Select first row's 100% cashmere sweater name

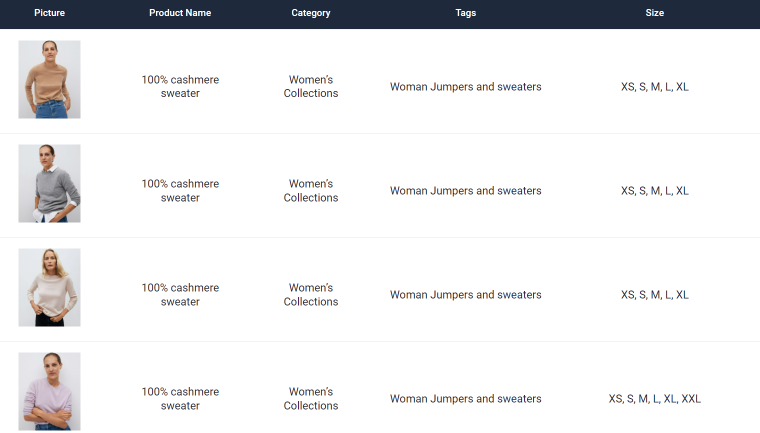(x=180, y=86)
